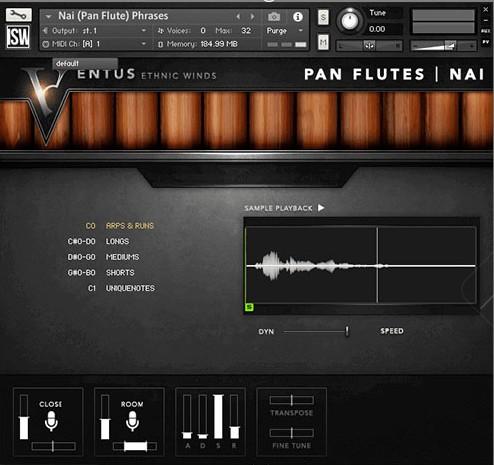Screen dimensions: 494x465
Task: Toggle the PV button in header
Action: coord(485,42)
